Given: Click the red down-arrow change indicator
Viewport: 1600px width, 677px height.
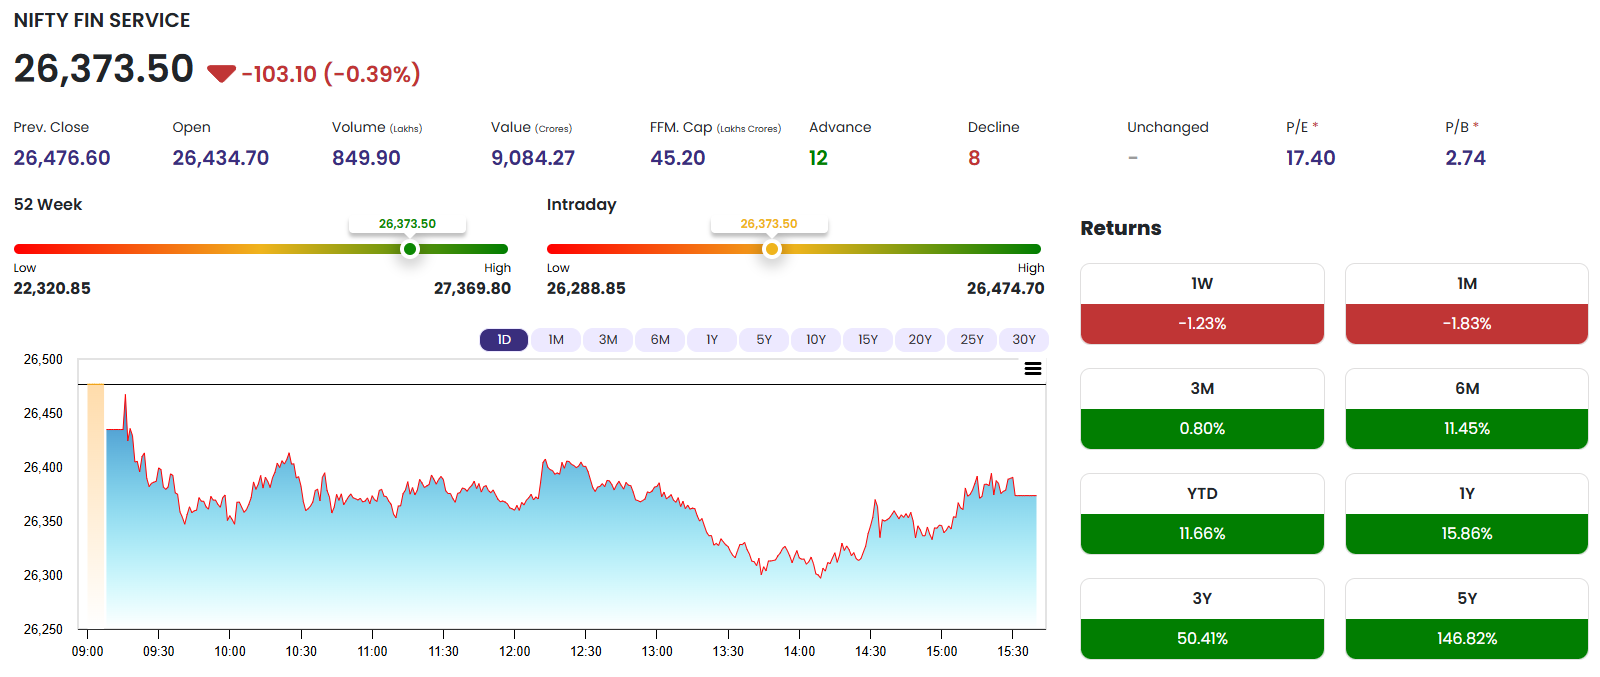Looking at the screenshot, I should point(221,74).
